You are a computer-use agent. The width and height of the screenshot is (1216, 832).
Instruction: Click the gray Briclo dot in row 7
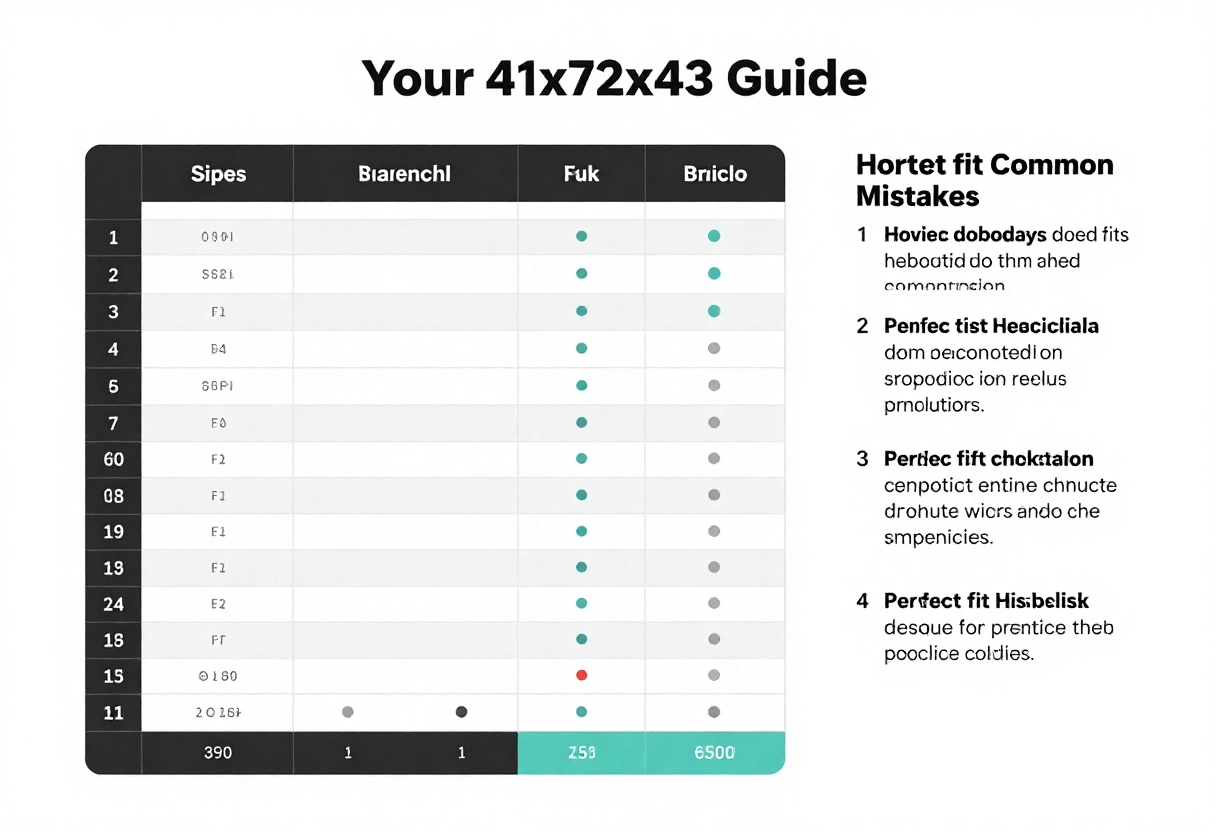713,422
